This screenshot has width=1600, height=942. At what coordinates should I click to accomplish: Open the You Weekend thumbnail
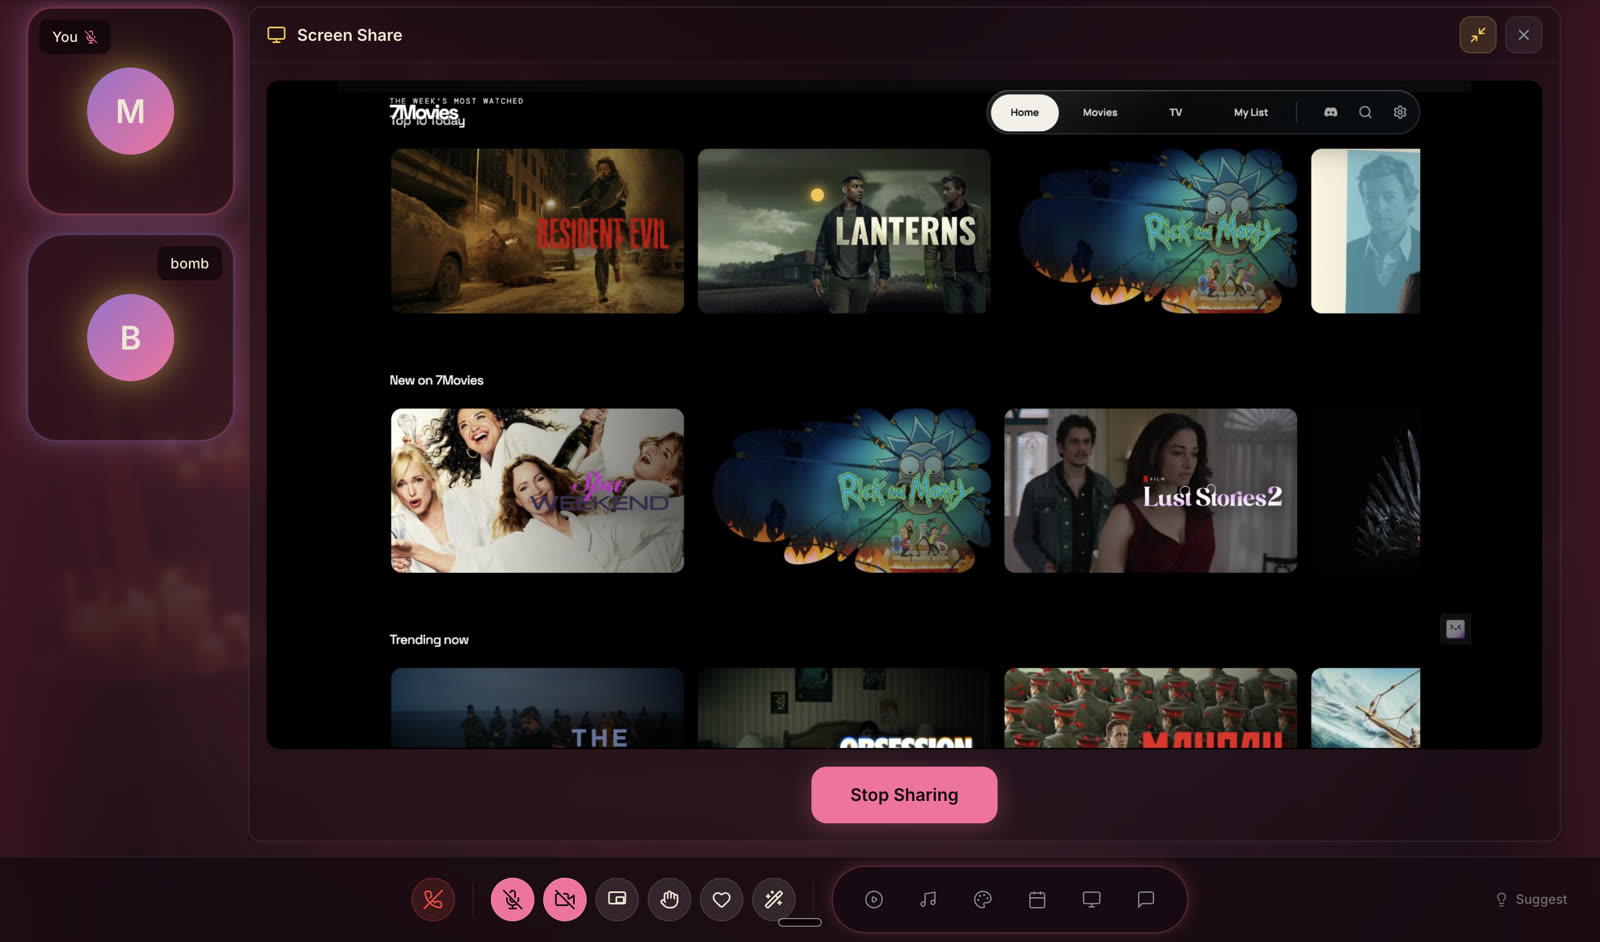pos(537,490)
